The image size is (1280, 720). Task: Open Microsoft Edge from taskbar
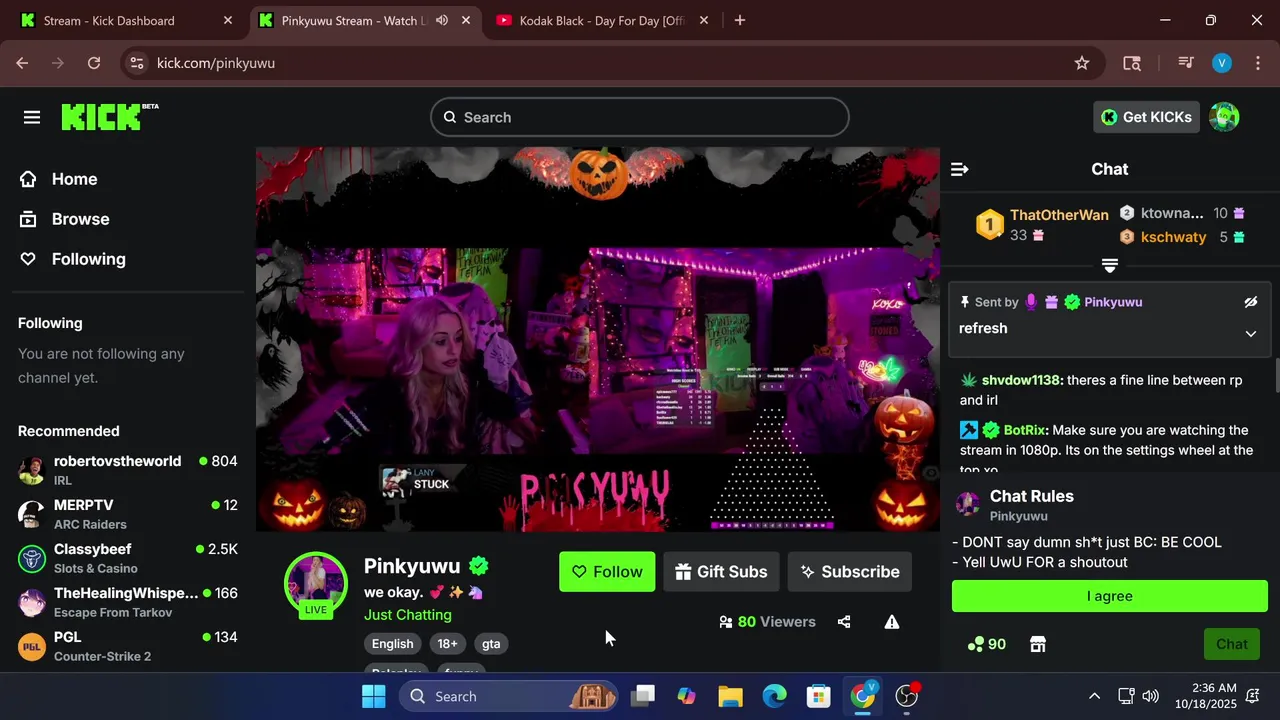click(x=774, y=696)
